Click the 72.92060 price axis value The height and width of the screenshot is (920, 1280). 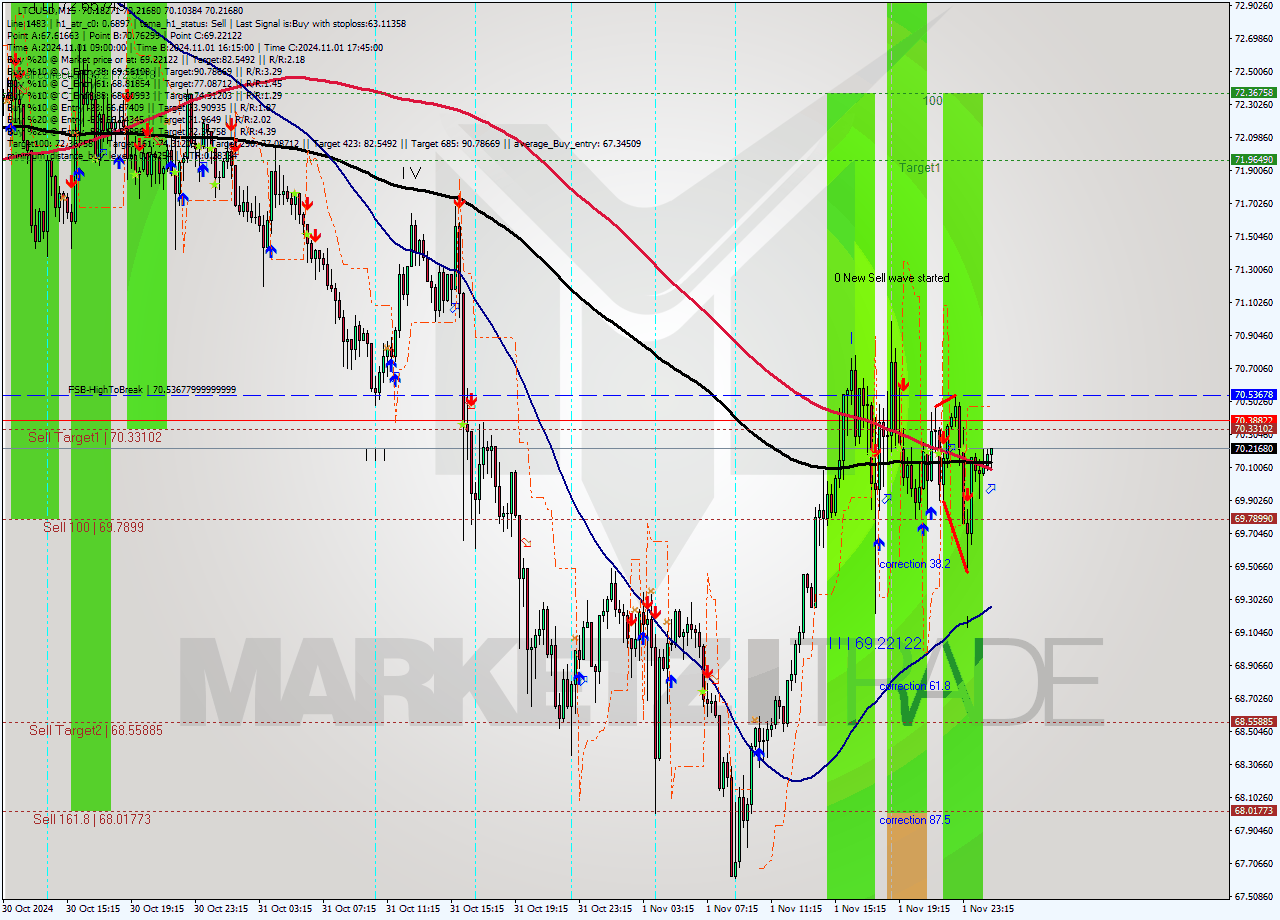pyautogui.click(x=1254, y=5)
